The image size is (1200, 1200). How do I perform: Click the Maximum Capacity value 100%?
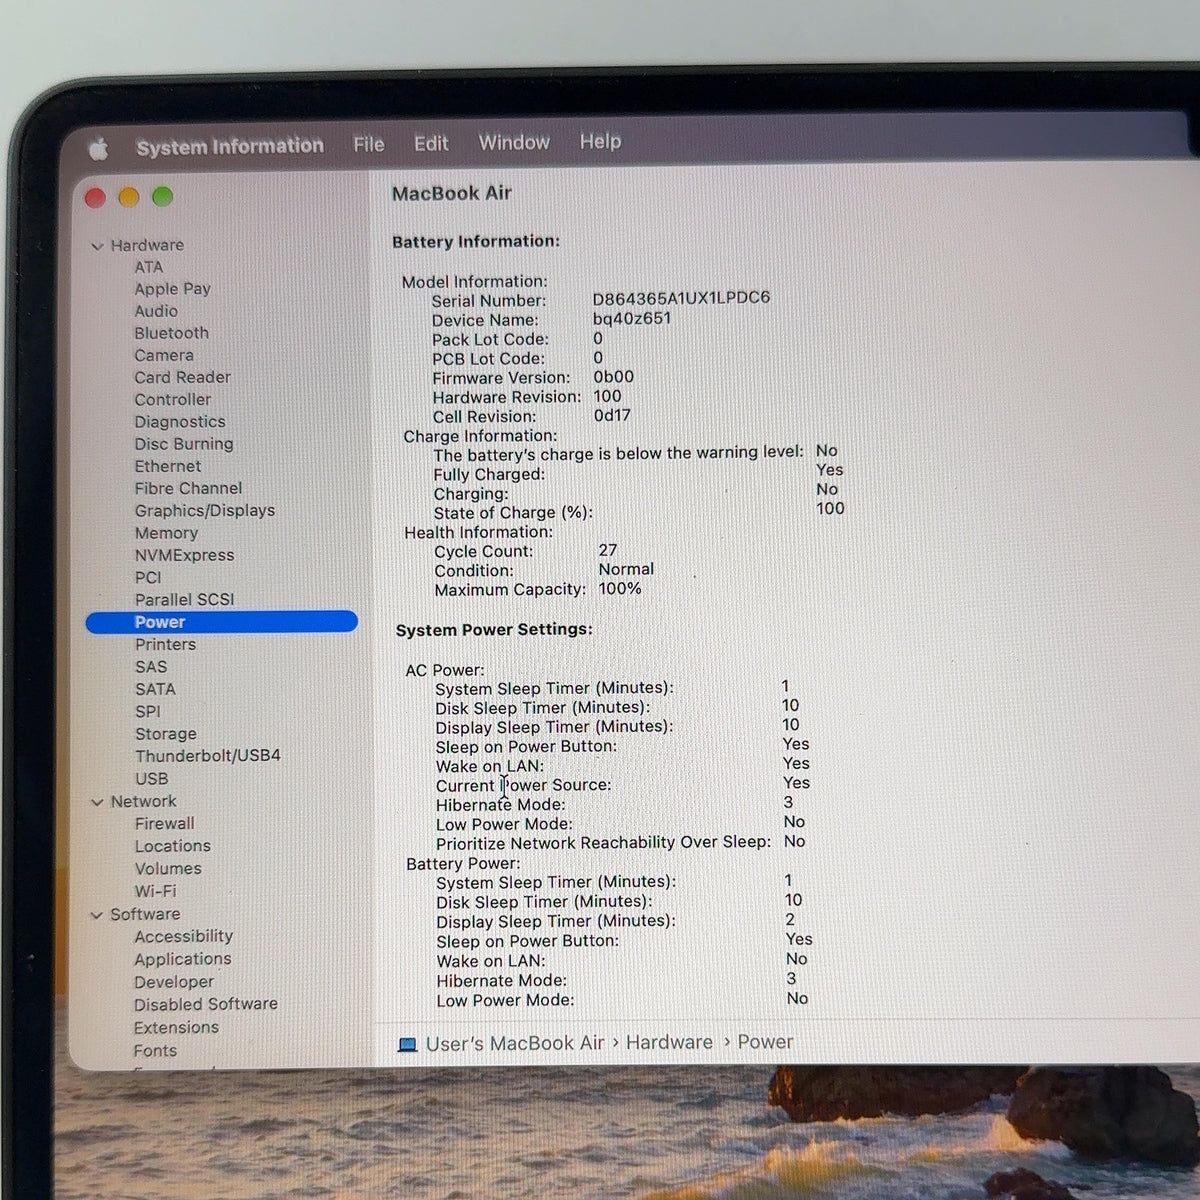(x=620, y=588)
